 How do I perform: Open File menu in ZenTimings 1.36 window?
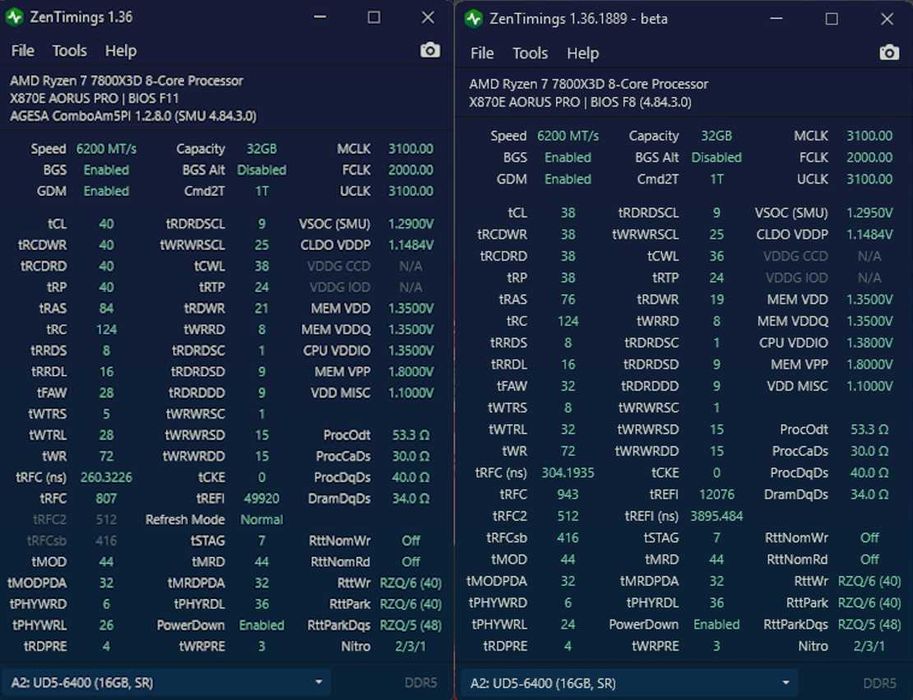click(22, 51)
